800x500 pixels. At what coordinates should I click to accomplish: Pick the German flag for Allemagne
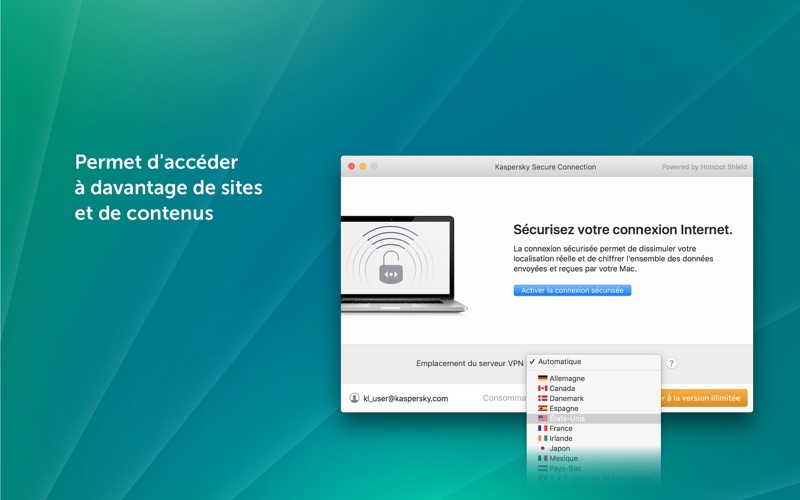point(543,379)
